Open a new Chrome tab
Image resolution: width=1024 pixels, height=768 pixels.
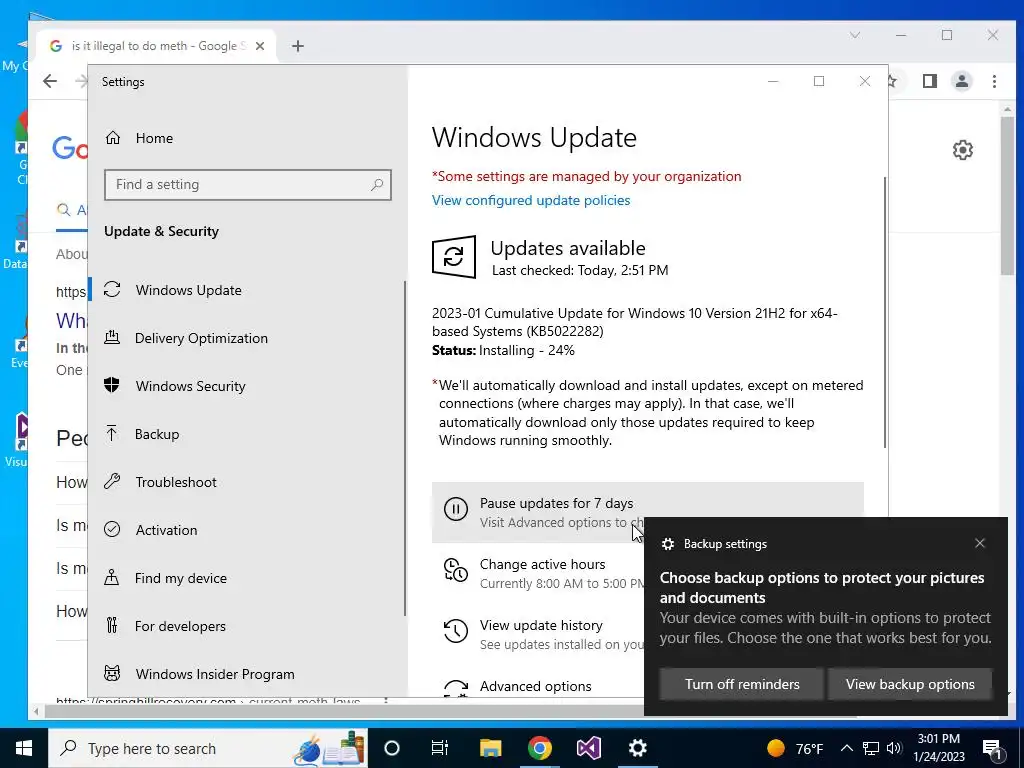(298, 46)
